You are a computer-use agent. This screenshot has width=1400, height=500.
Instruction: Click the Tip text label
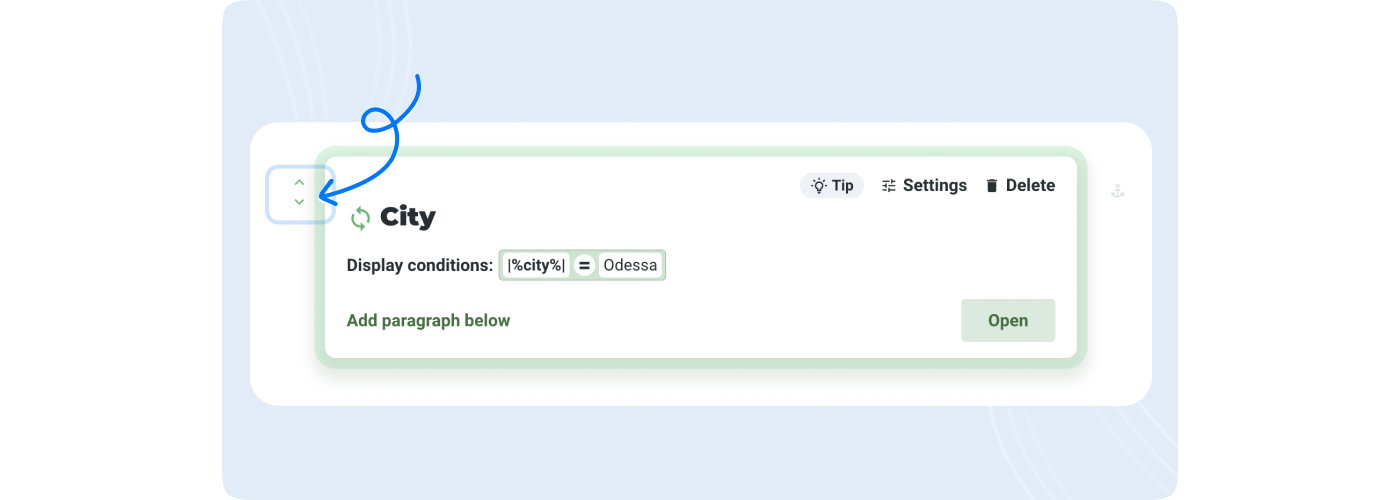842,185
